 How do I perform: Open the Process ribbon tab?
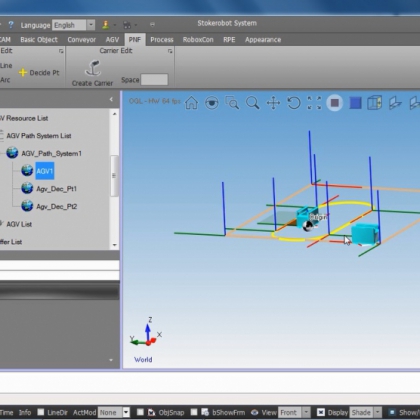tap(162, 40)
